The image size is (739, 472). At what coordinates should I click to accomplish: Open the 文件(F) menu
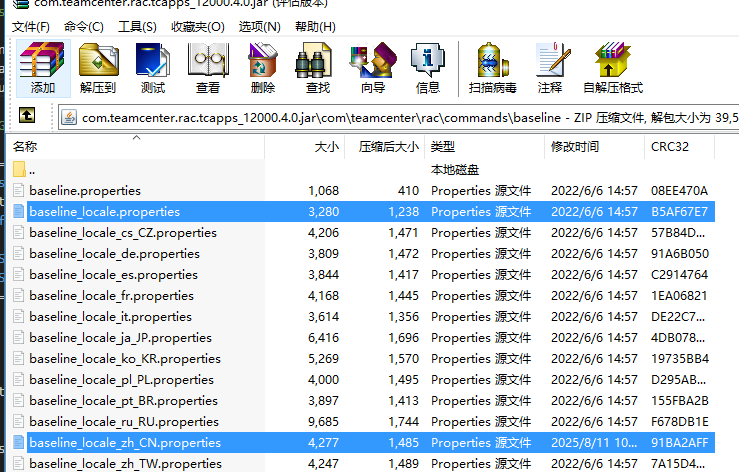click(31, 26)
